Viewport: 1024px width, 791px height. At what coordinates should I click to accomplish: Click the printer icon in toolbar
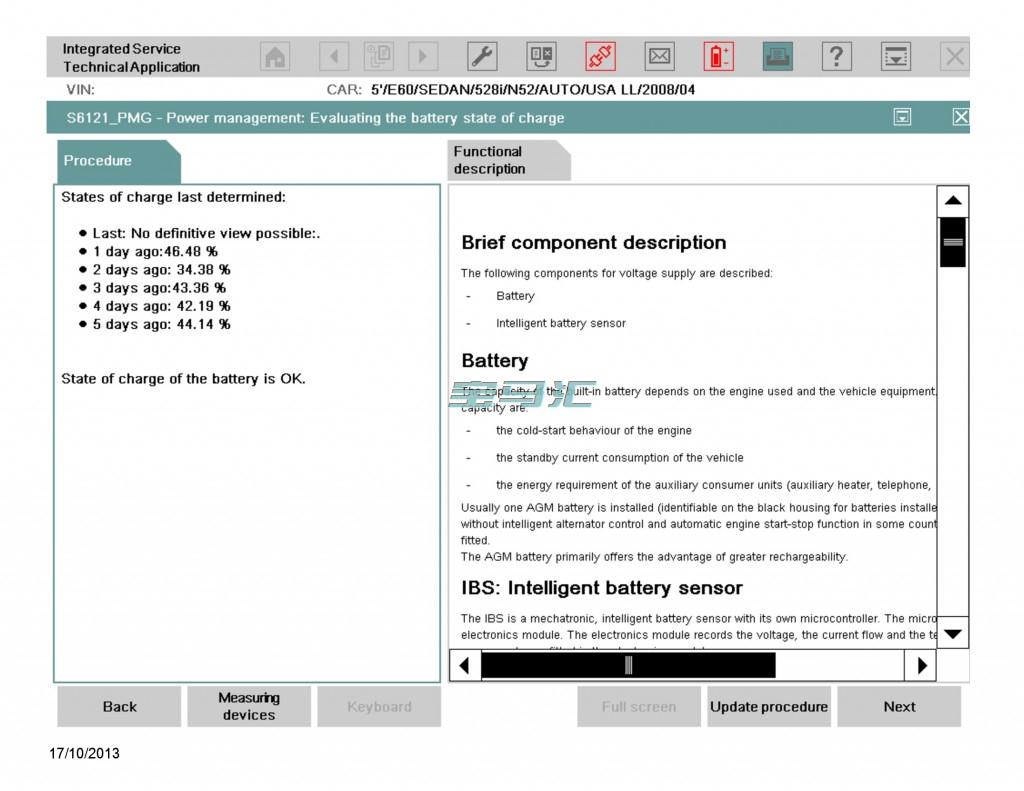(777, 57)
